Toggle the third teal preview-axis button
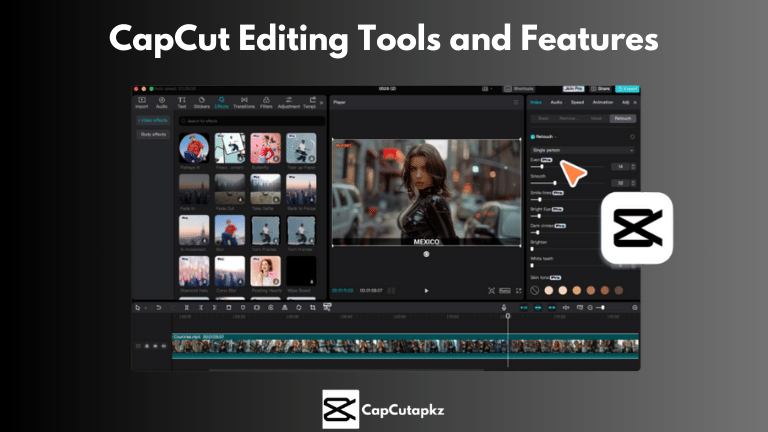 point(552,308)
